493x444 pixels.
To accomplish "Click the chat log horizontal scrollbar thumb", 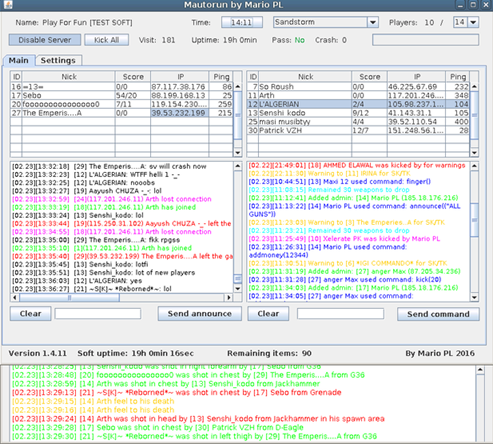I will point(69,297).
